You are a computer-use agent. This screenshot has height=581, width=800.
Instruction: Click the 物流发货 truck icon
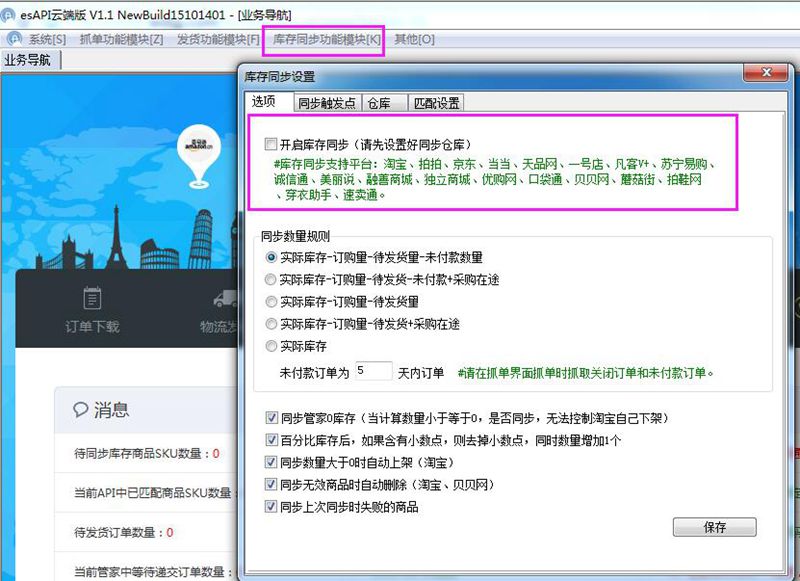coord(226,299)
